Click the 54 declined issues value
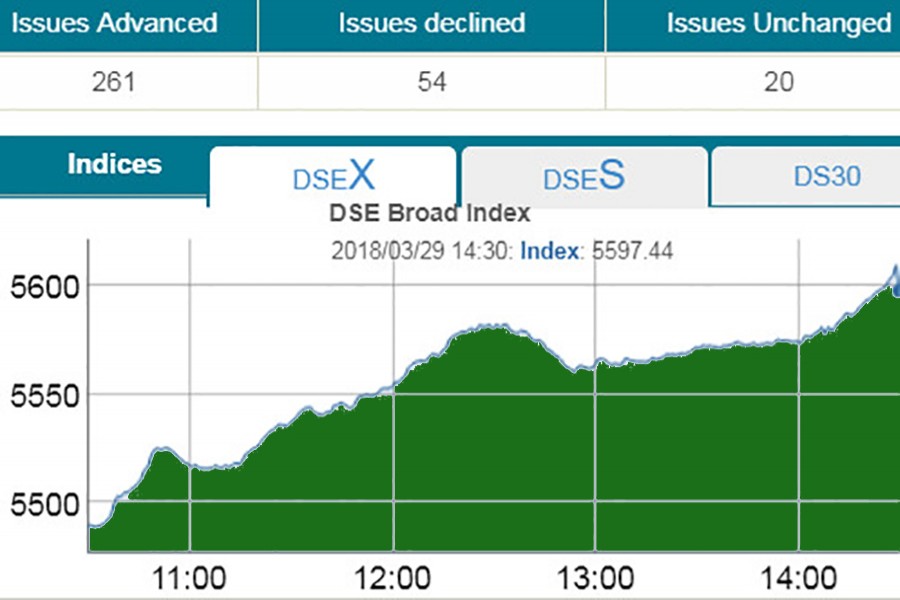Image resolution: width=900 pixels, height=600 pixels. [x=431, y=82]
